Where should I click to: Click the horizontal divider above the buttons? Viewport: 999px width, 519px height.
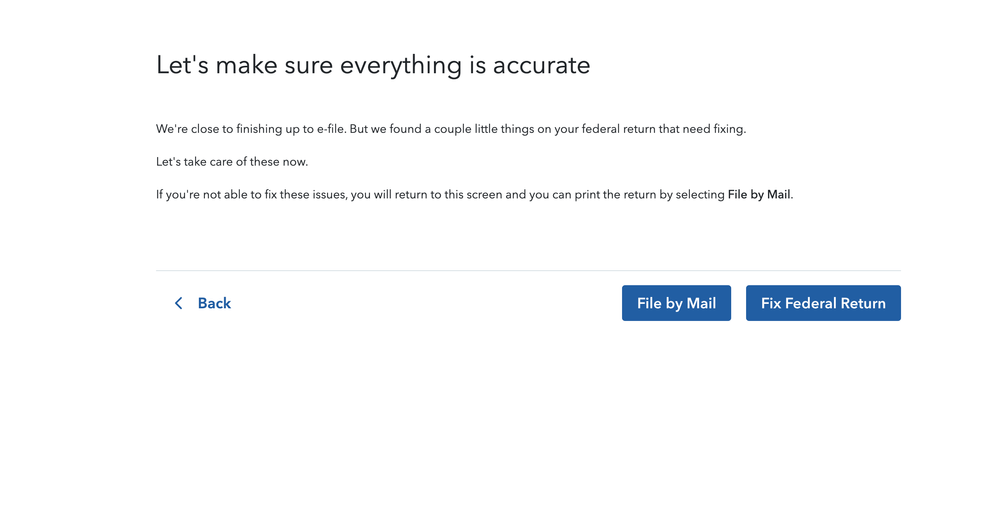[528, 271]
